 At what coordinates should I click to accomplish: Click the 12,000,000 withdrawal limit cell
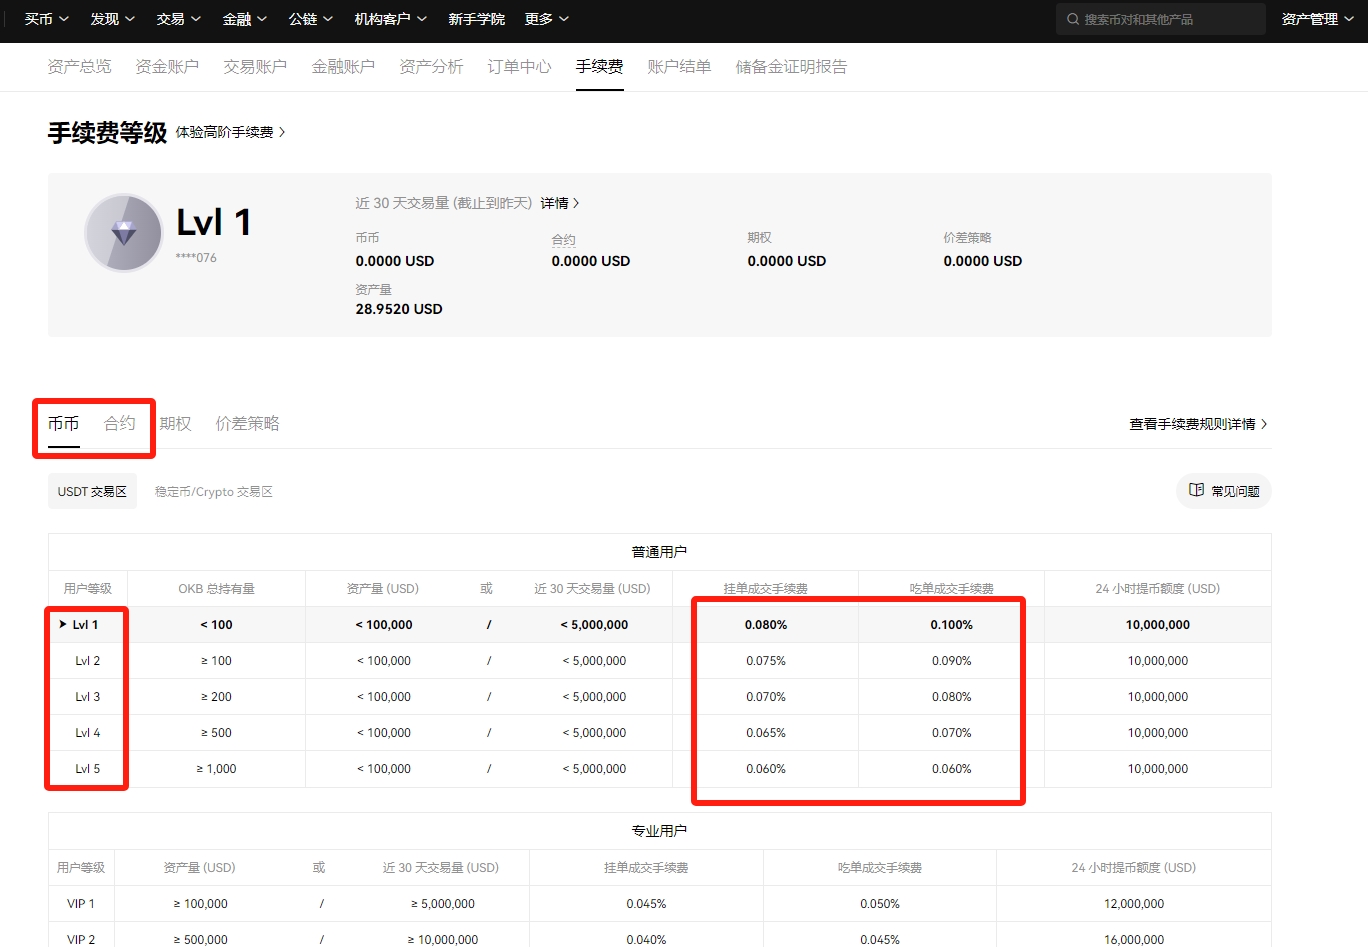click(1134, 904)
